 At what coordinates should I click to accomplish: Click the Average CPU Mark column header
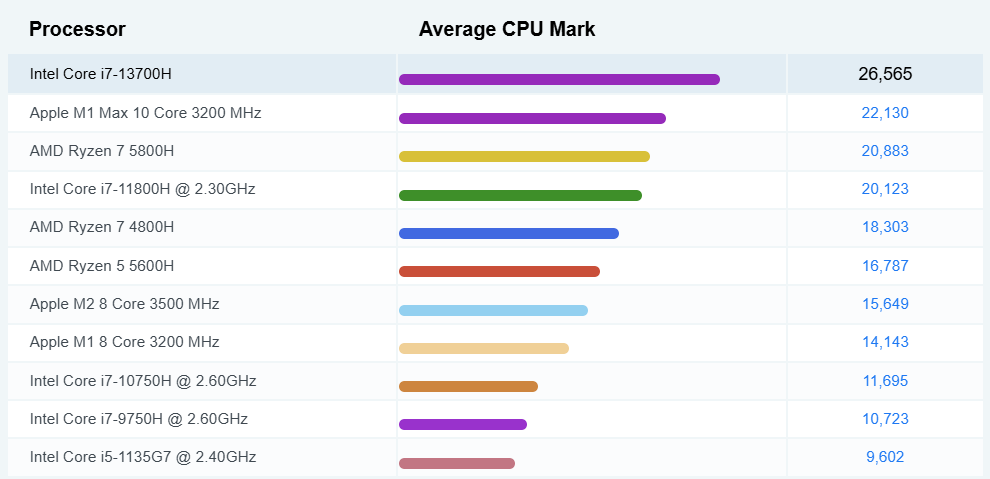(x=507, y=29)
